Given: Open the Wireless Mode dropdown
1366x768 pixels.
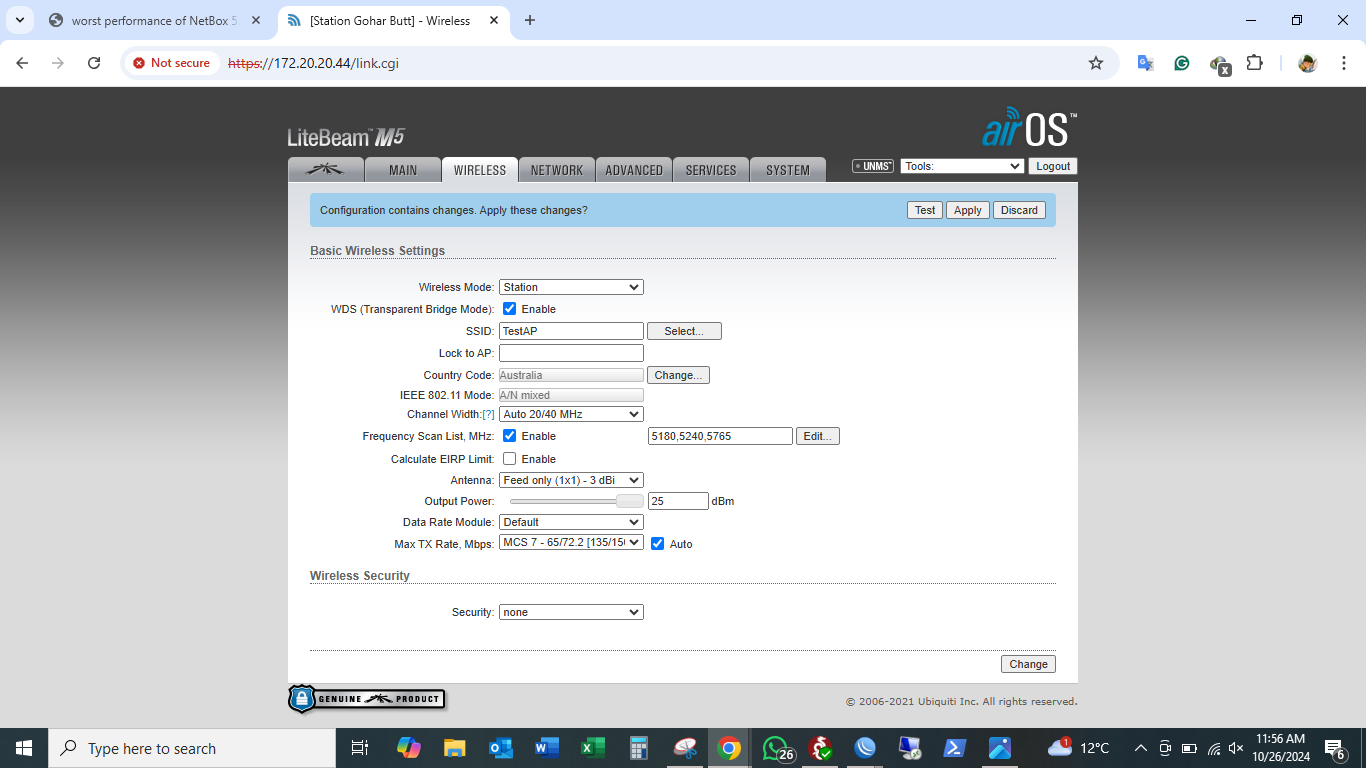Looking at the screenshot, I should point(571,287).
